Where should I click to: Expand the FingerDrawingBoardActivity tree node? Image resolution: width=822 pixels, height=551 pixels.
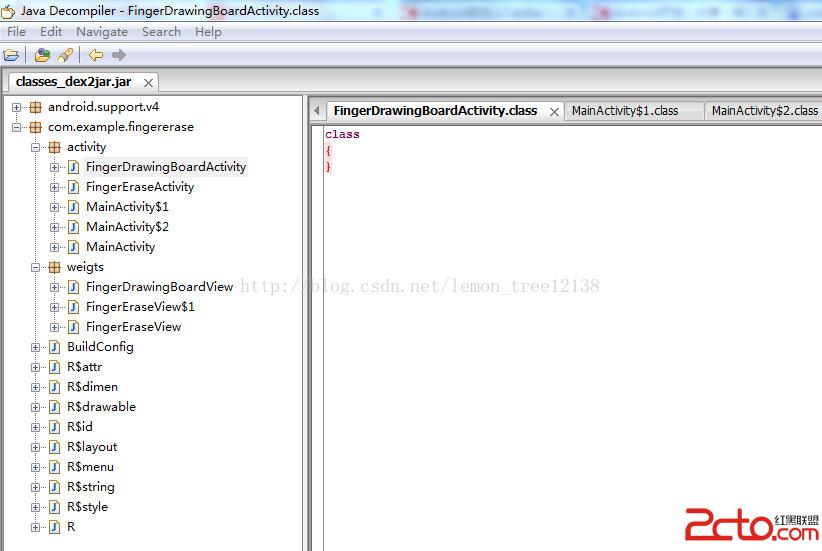coord(55,167)
